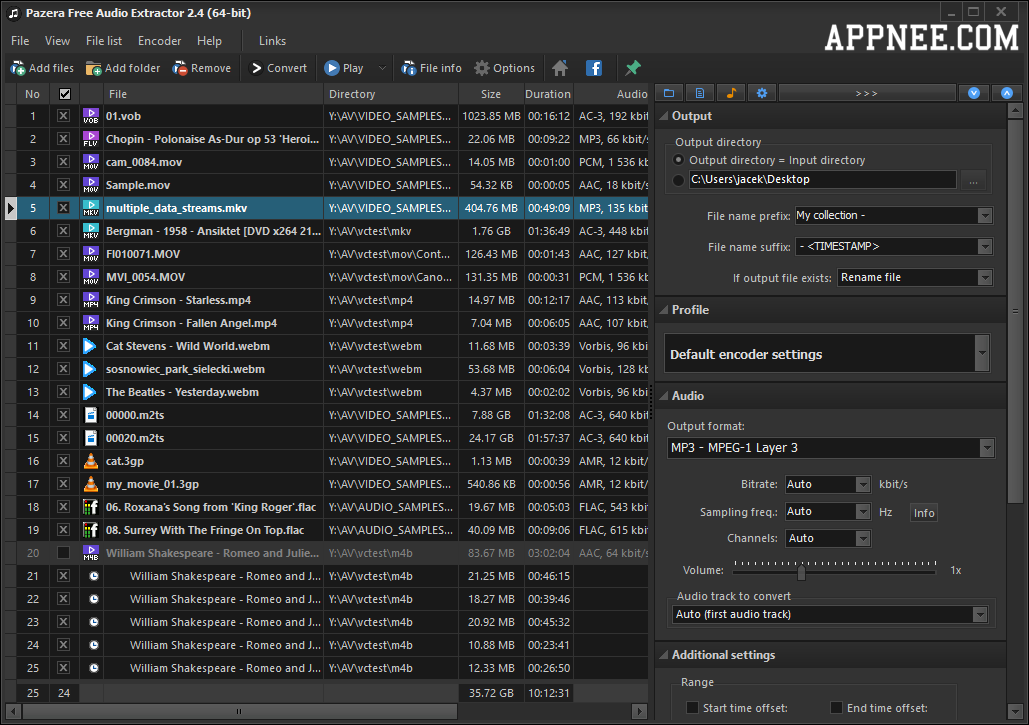Image resolution: width=1029 pixels, height=725 pixels.
Task: Toggle the checkbox for Sample.mov
Action: pyautogui.click(x=63, y=185)
